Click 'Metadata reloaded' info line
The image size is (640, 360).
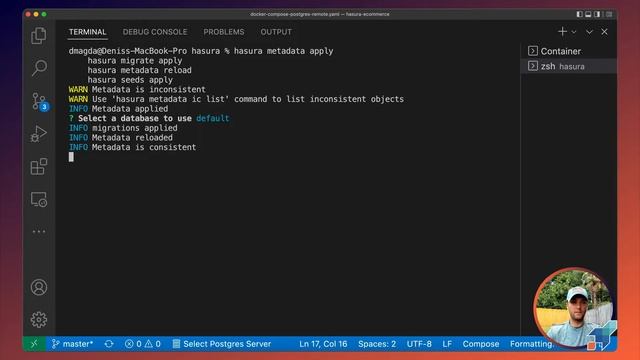[x=120, y=138]
